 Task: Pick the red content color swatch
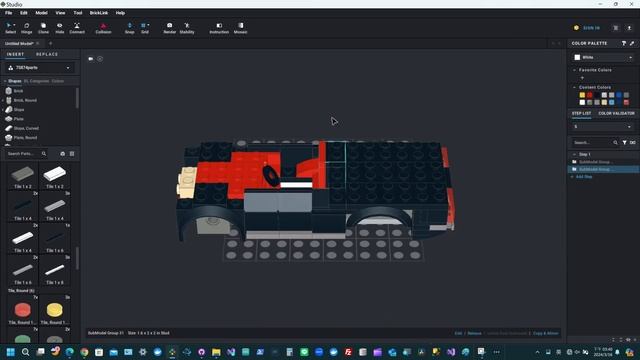tap(589, 95)
